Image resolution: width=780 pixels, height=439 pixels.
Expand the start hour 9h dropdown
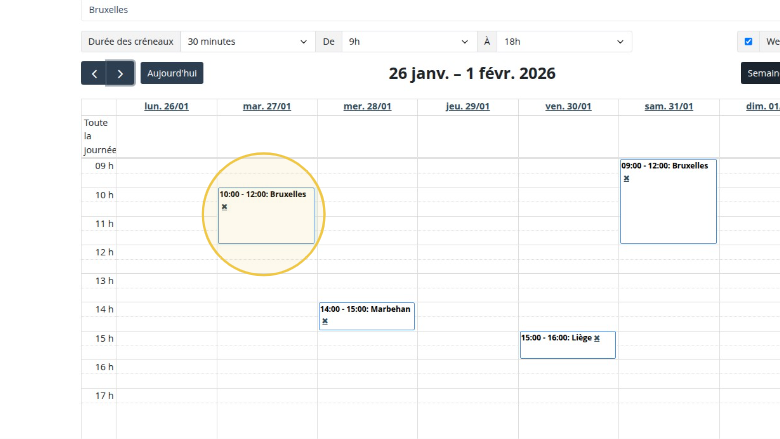tap(408, 42)
